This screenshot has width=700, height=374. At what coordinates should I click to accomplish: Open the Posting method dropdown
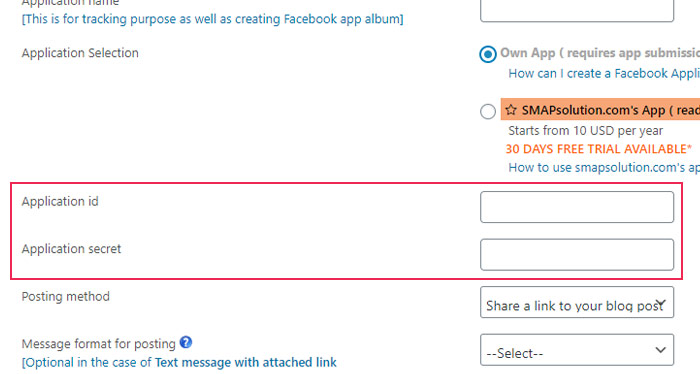(577, 302)
